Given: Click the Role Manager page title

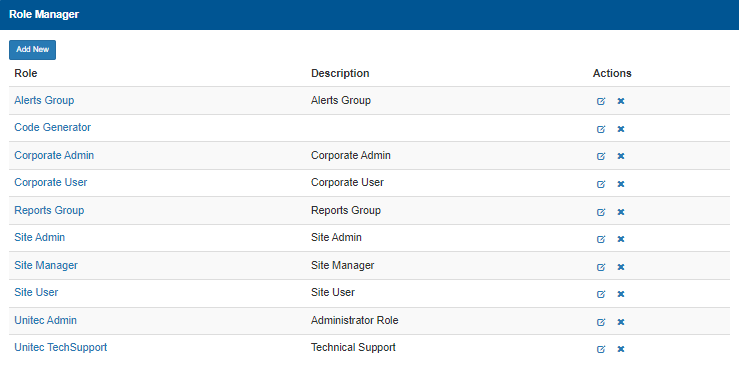Looking at the screenshot, I should [x=44, y=15].
